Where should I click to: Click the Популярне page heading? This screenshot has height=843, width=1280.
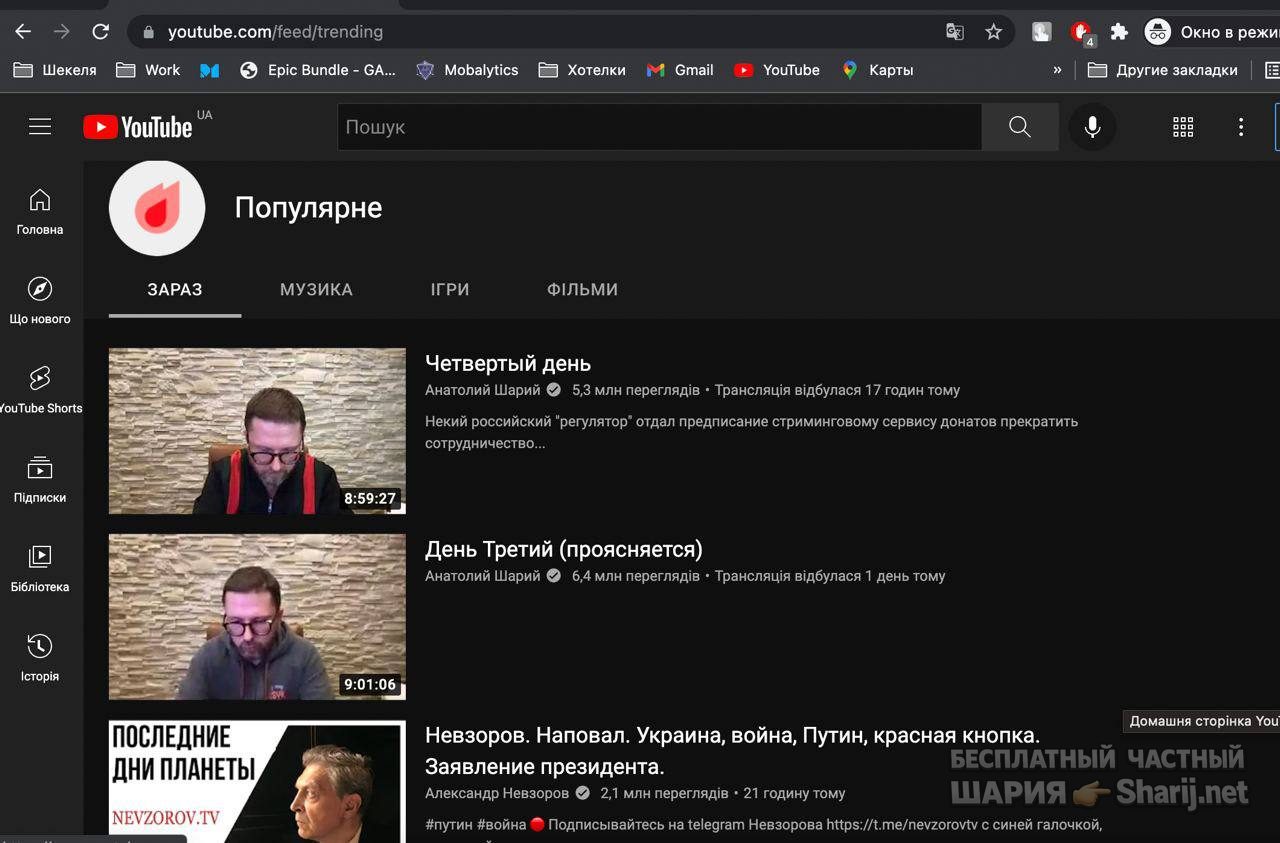tap(308, 208)
